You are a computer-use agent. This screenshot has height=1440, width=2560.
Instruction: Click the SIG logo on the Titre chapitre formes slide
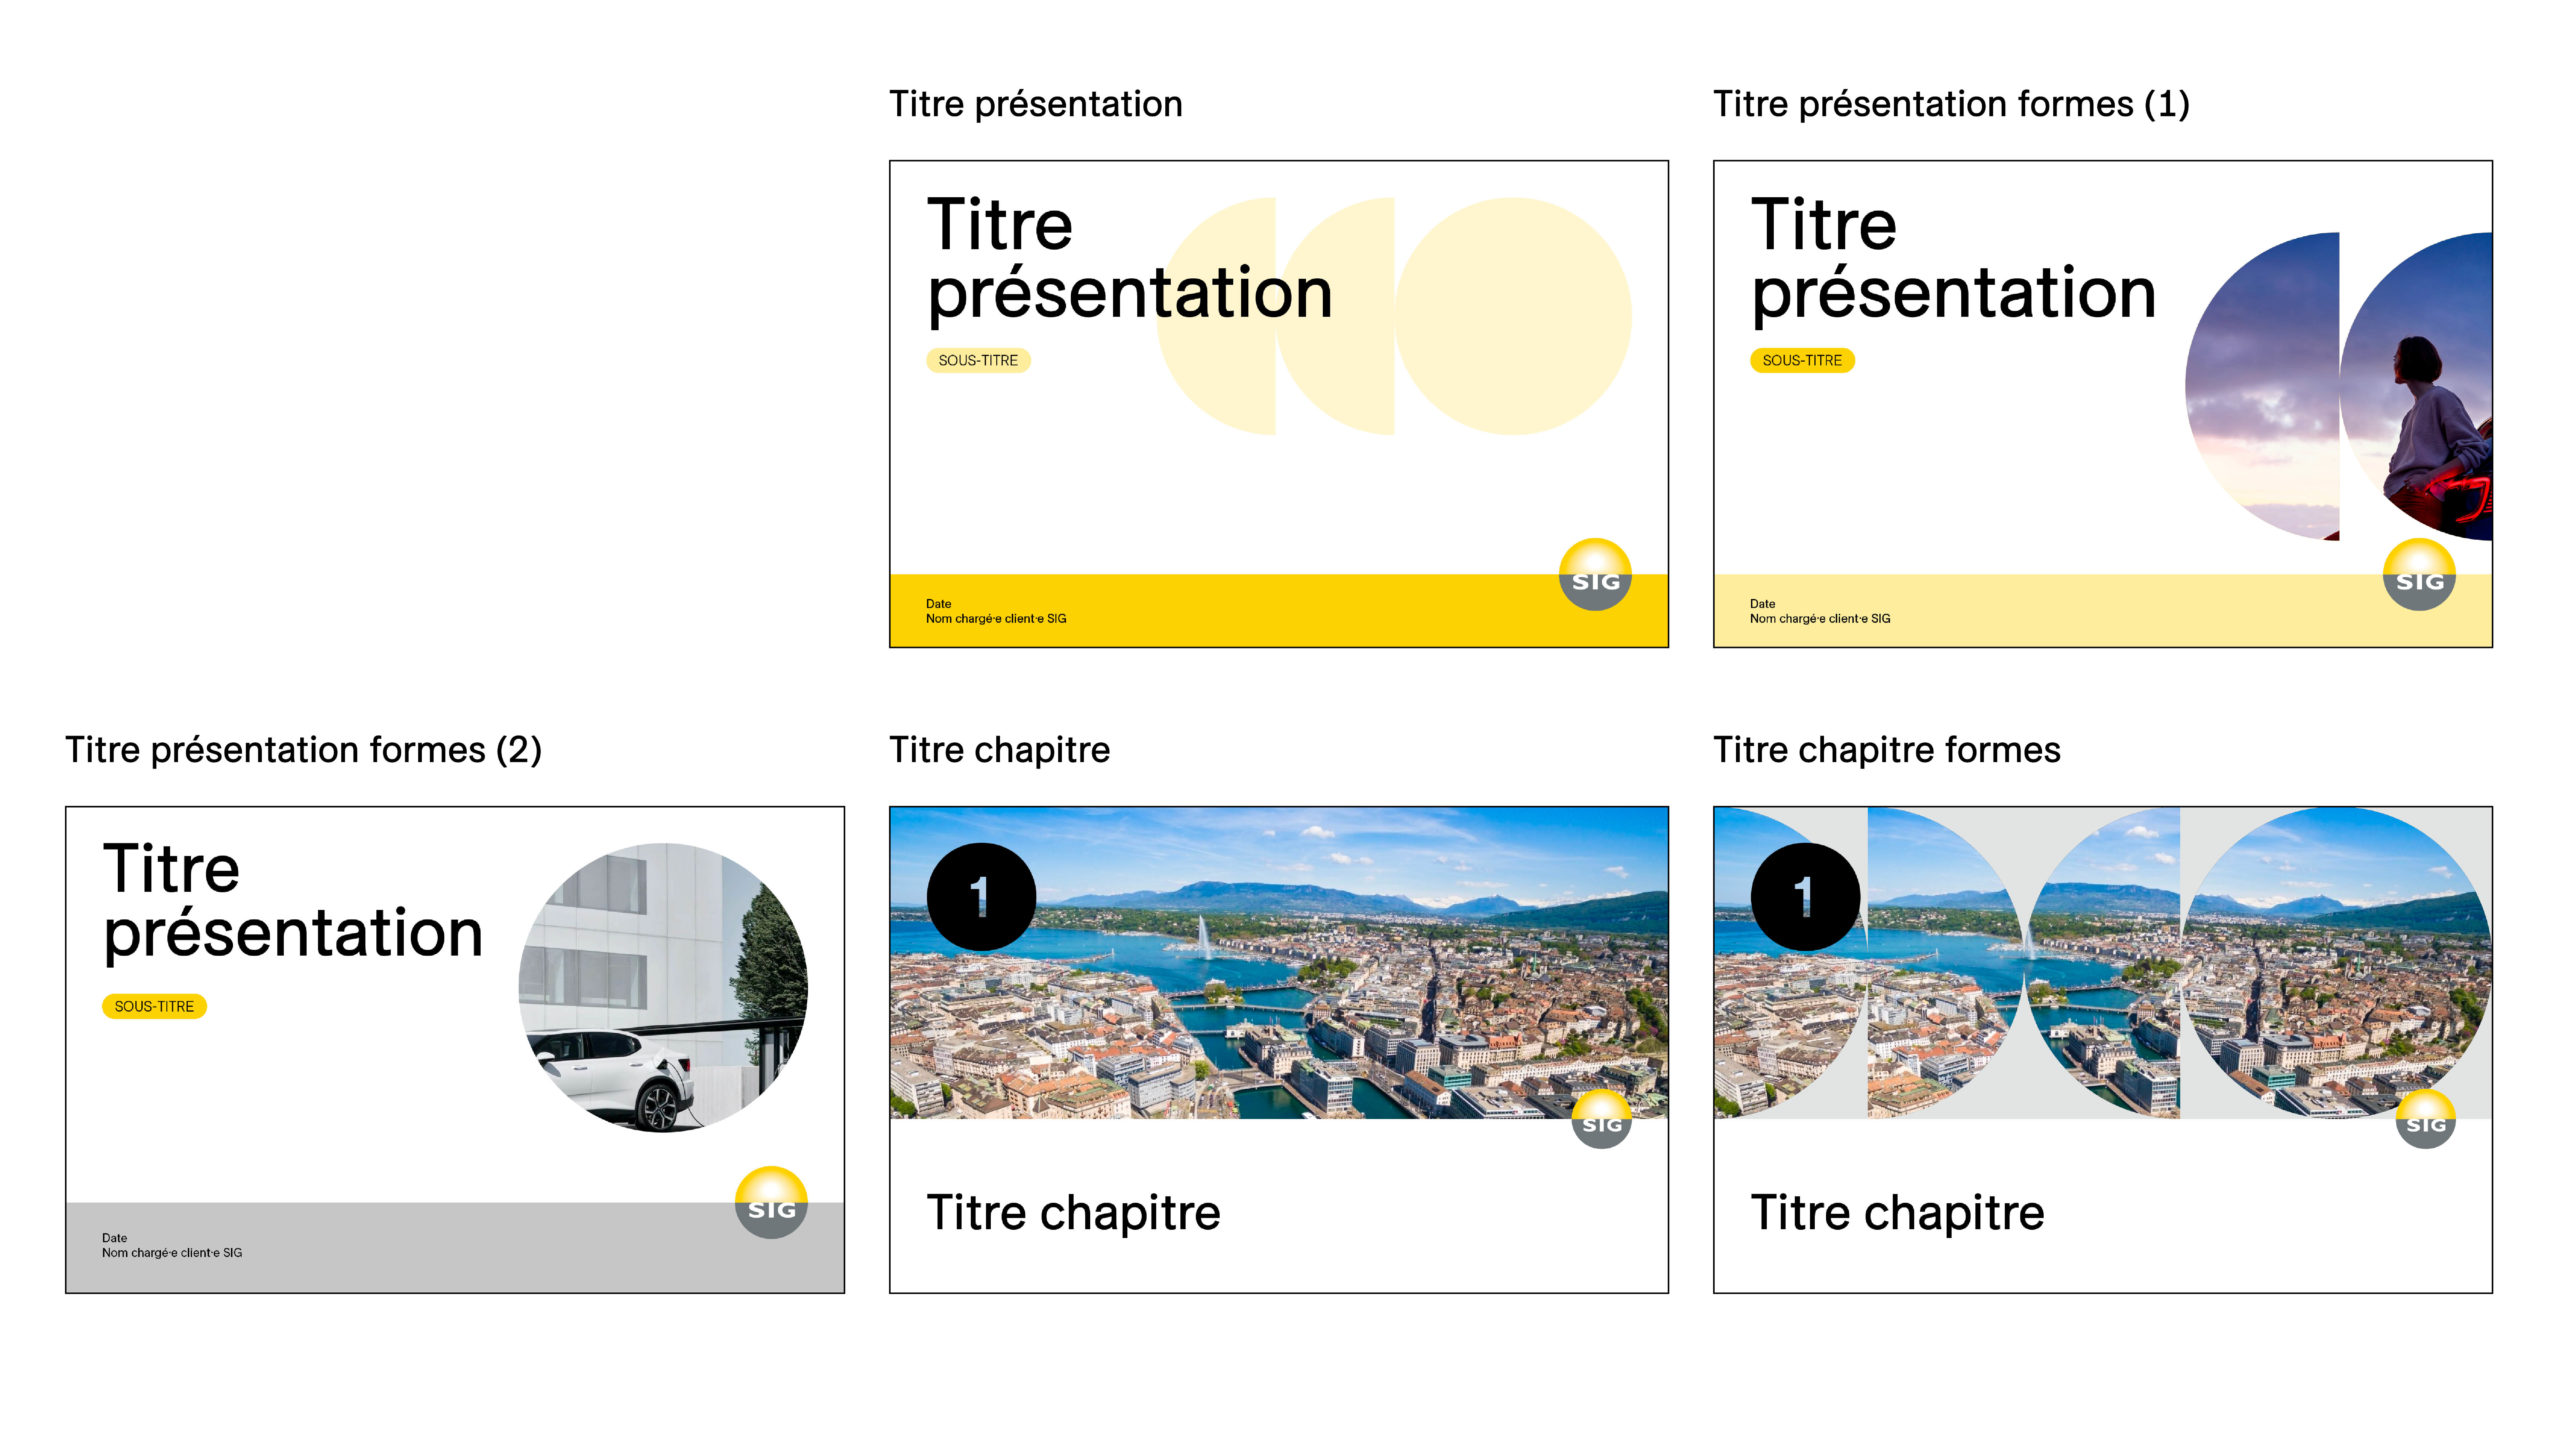point(2425,1120)
